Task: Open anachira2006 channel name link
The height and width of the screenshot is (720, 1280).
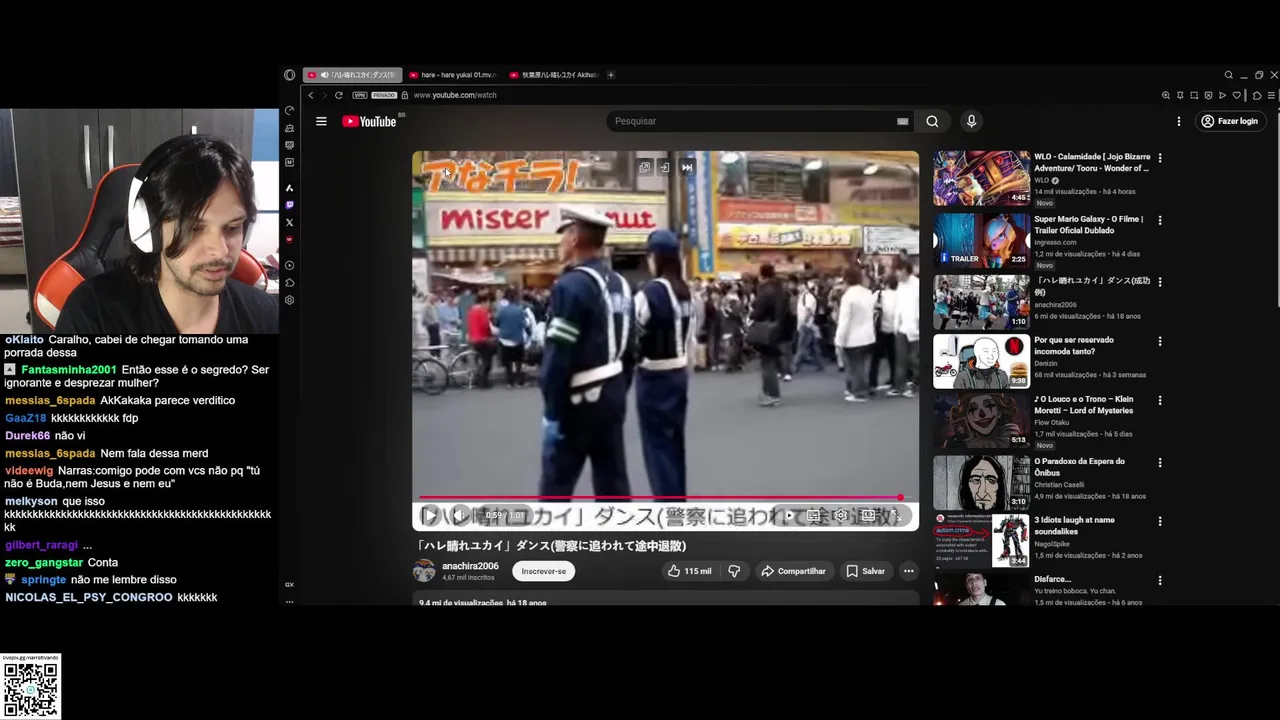Action: click(x=470, y=566)
